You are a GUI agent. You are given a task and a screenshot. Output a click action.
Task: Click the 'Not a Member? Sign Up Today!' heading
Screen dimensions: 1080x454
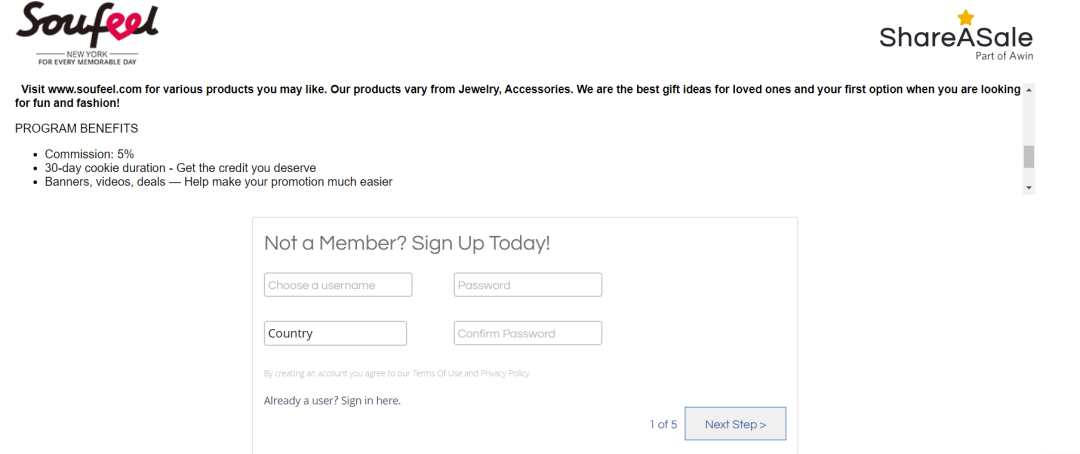407,243
